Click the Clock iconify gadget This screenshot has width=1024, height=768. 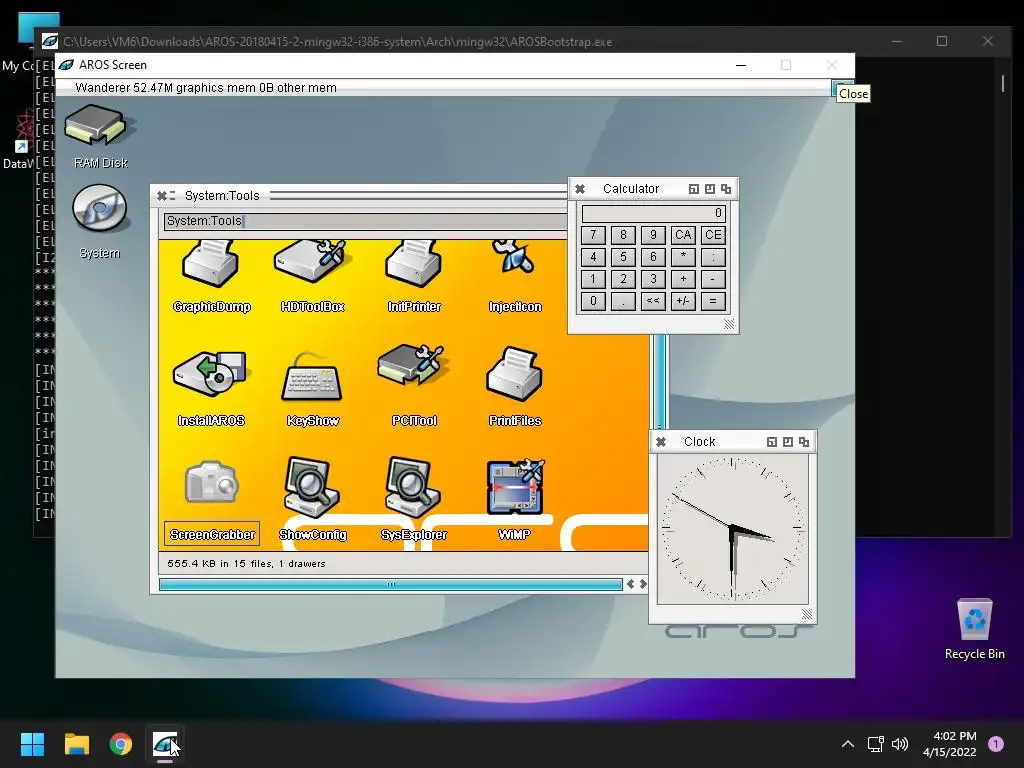[772, 442]
